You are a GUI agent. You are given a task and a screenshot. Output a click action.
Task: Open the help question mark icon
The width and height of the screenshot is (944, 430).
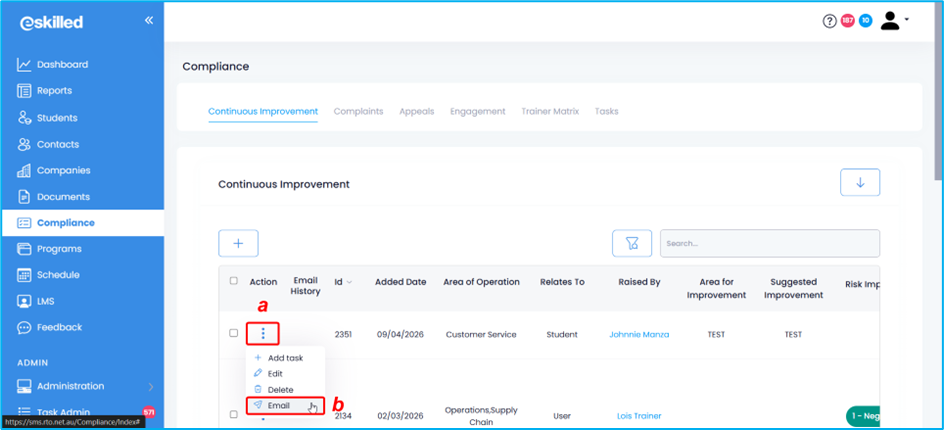click(x=829, y=21)
